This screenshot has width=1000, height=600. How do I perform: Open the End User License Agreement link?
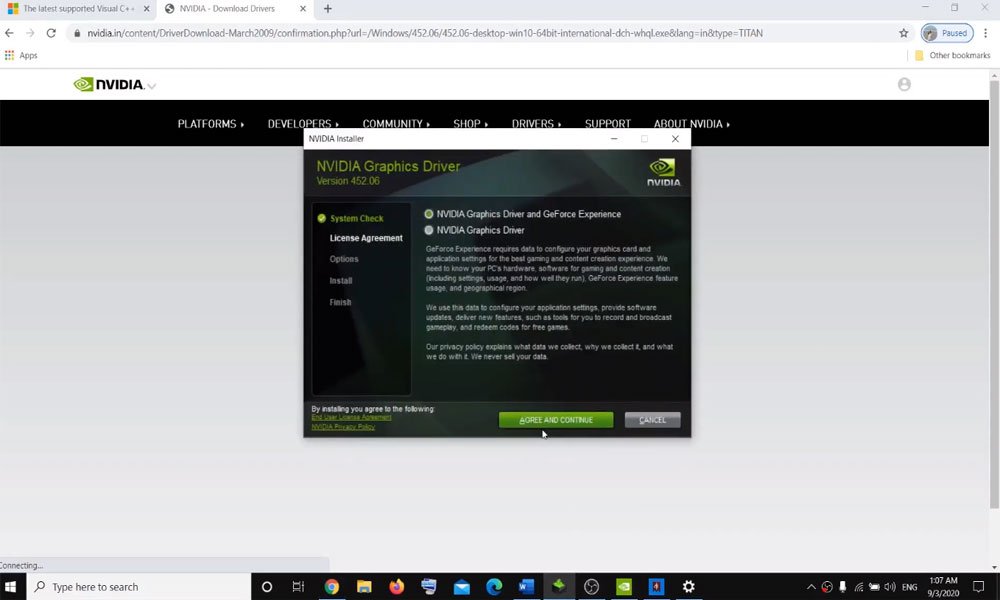[351, 418]
